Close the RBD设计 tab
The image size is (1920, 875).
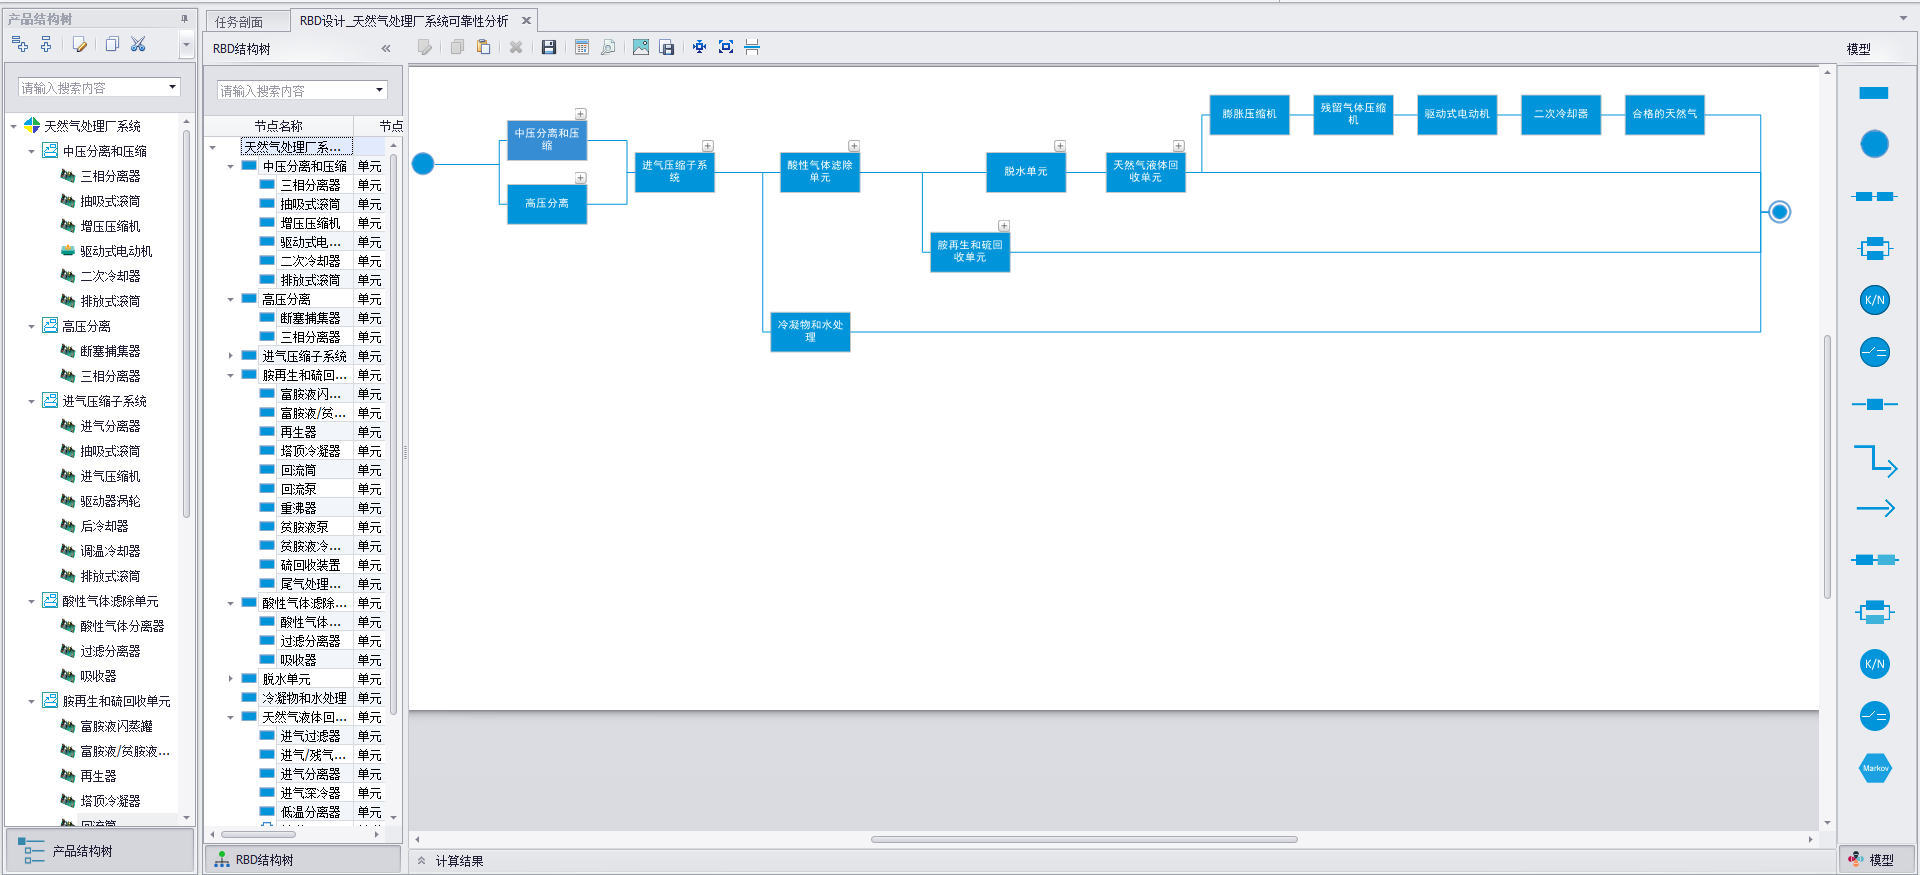(x=526, y=20)
